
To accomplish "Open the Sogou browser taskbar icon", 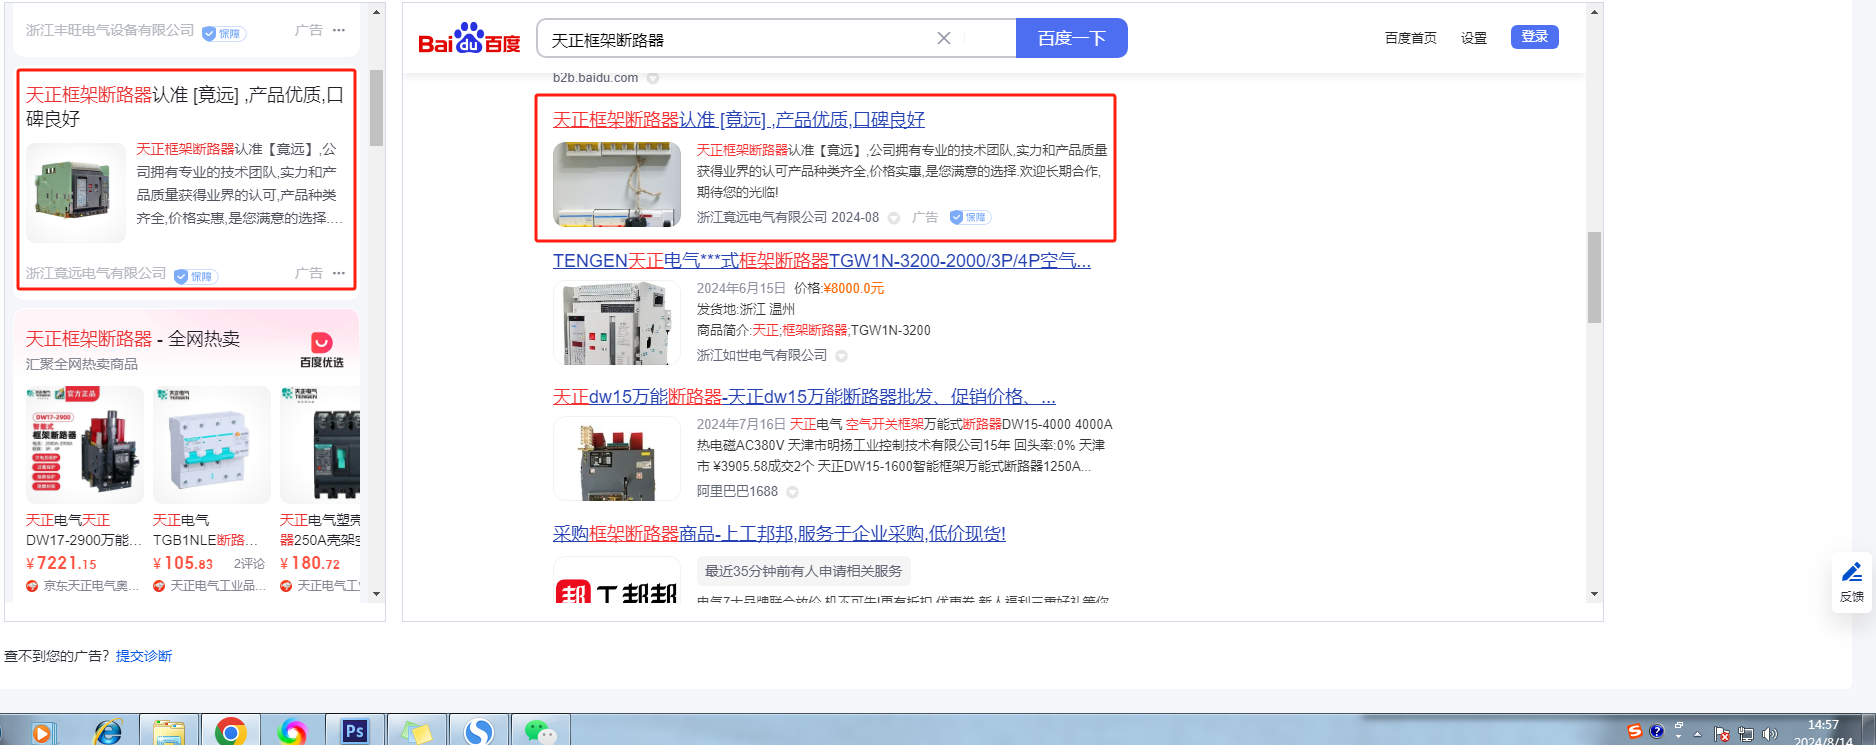I will 479,732.
